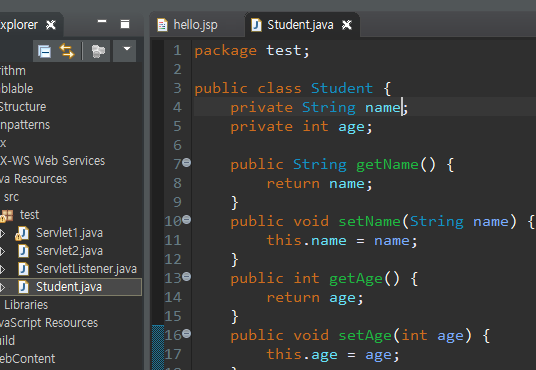Image resolution: width=536 pixels, height=370 pixels.
Task: Select the test package in explorer
Action: pos(29,215)
